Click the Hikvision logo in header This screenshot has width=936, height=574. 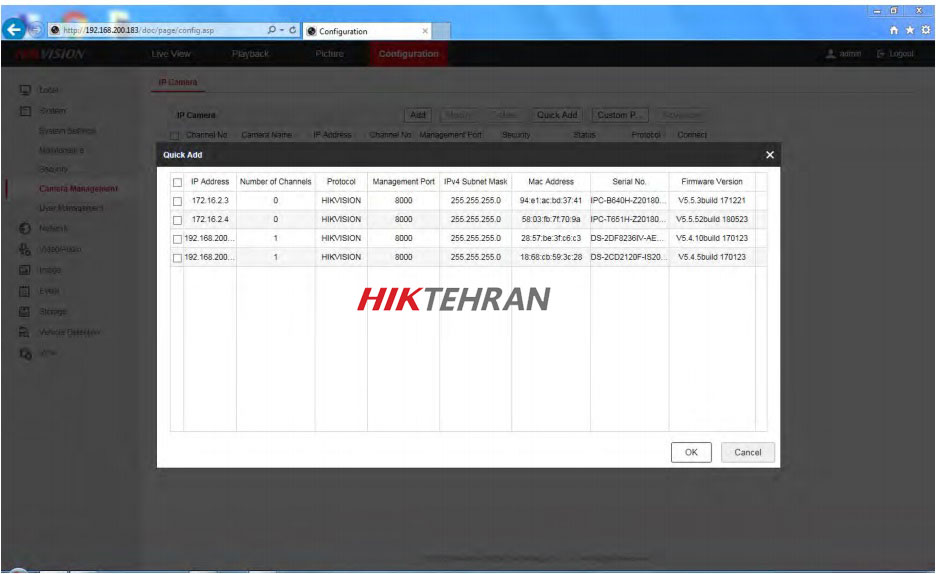[x=50, y=54]
